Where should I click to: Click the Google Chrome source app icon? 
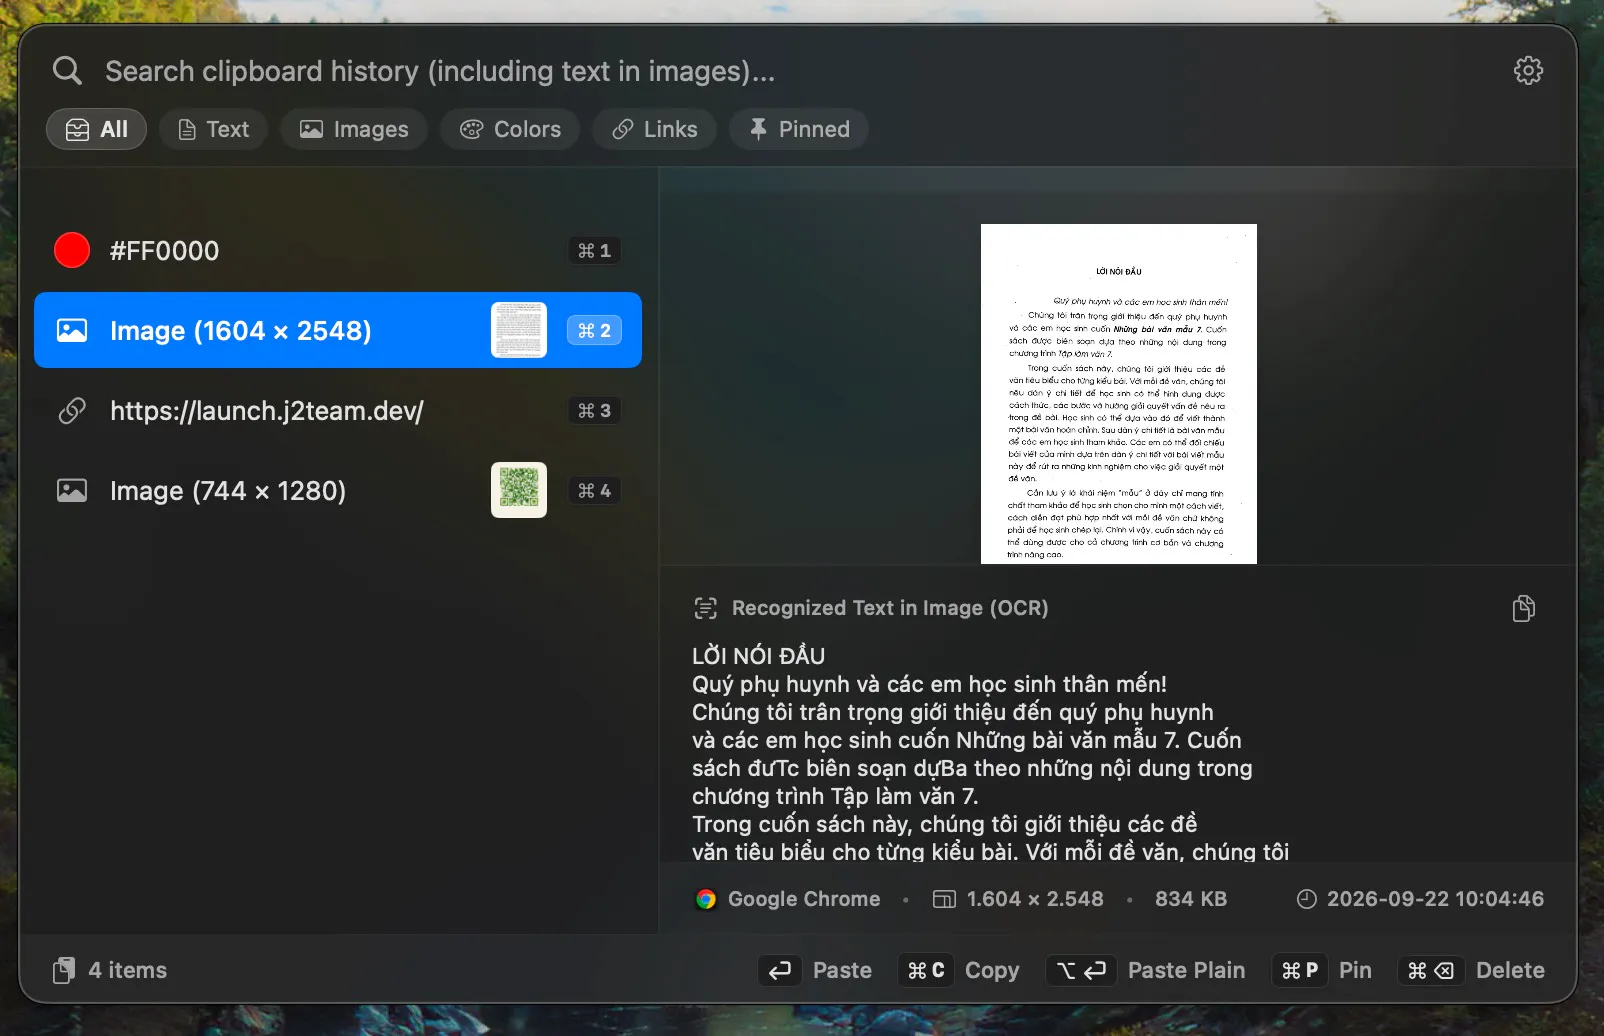706,899
